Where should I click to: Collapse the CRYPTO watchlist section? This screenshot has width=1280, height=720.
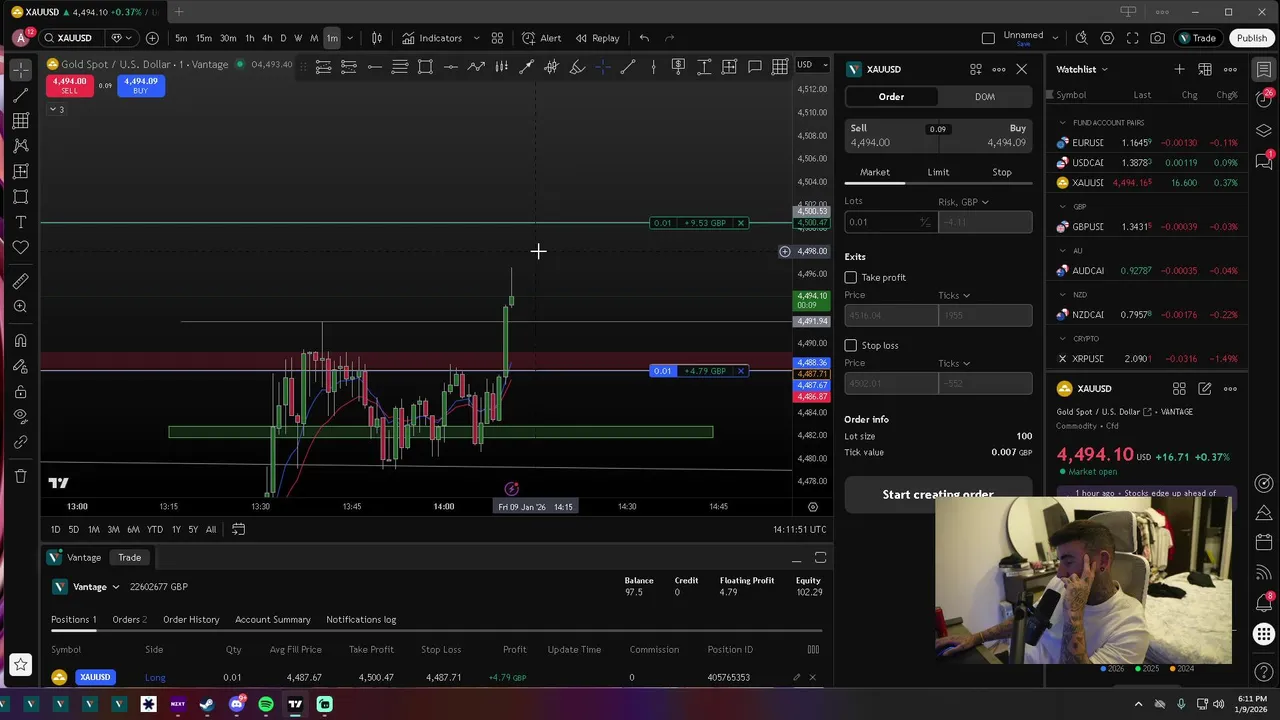(x=1063, y=338)
